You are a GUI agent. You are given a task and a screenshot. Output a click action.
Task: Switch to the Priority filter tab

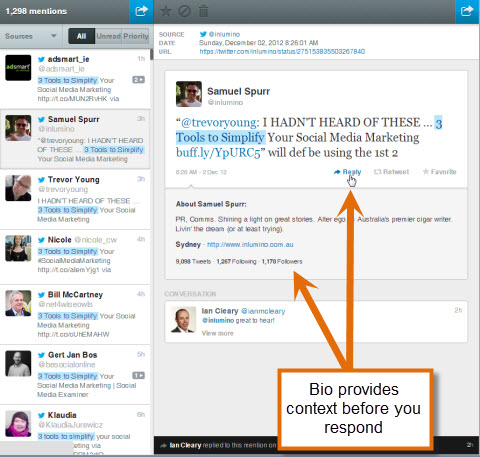pyautogui.click(x=136, y=36)
